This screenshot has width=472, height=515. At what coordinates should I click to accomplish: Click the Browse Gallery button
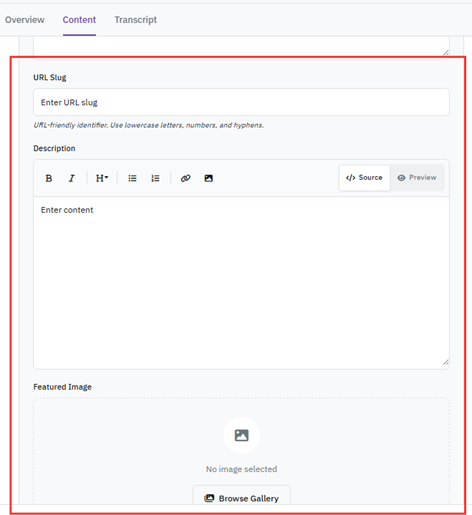click(x=242, y=498)
